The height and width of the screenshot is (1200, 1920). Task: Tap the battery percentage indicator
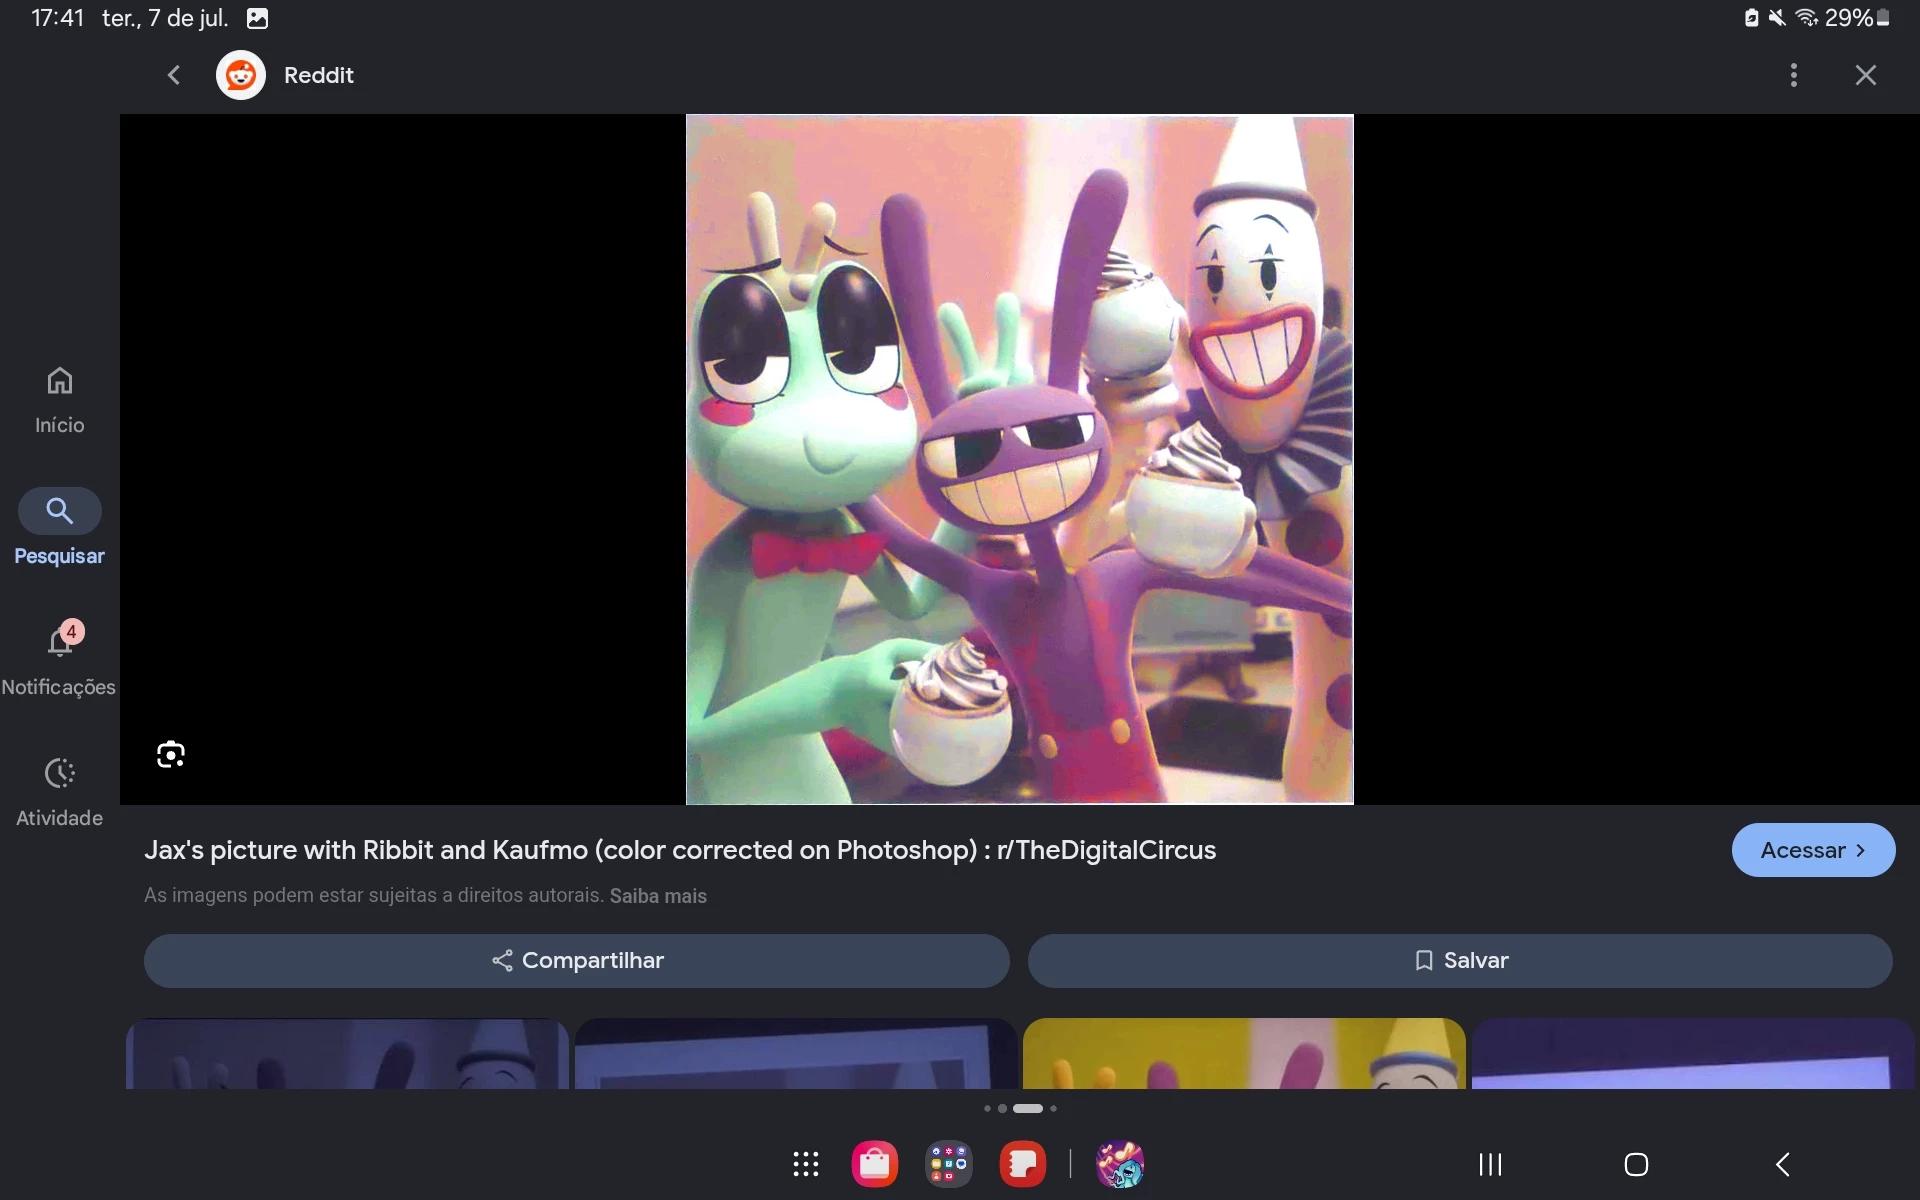[x=1848, y=18]
